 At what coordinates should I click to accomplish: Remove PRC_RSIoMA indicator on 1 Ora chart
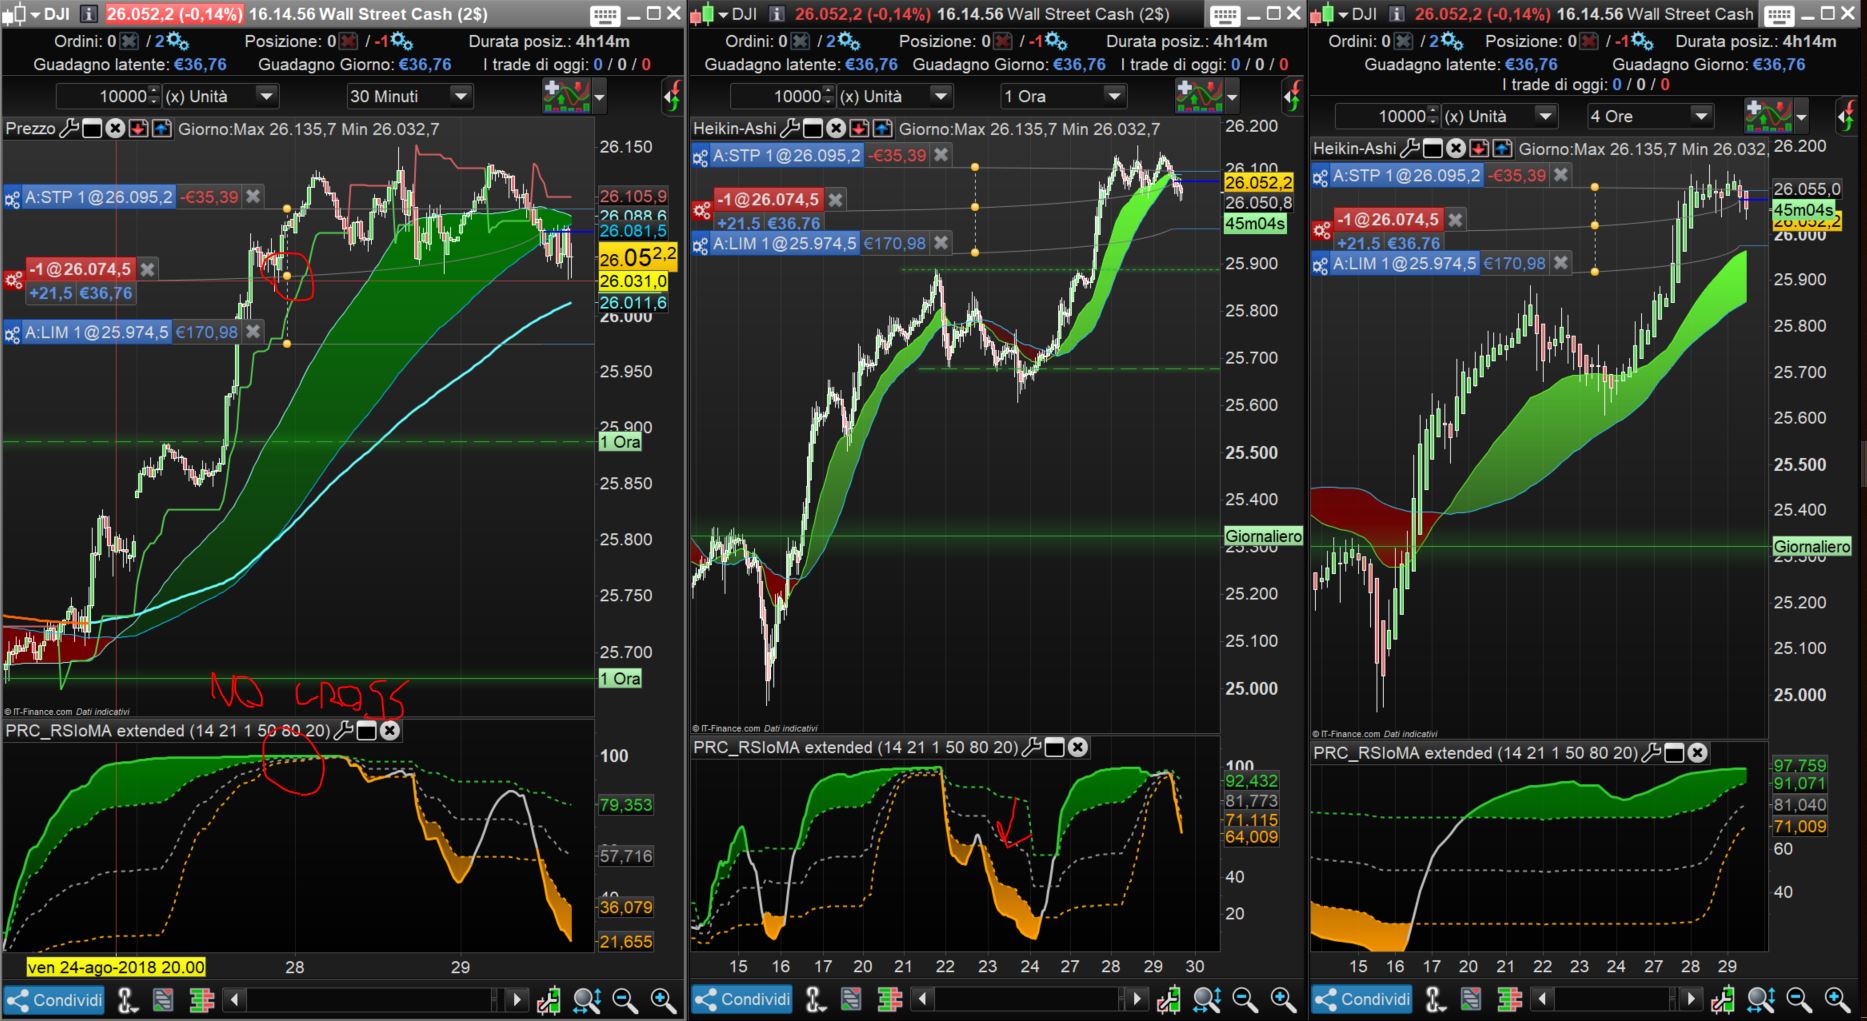coord(1078,747)
